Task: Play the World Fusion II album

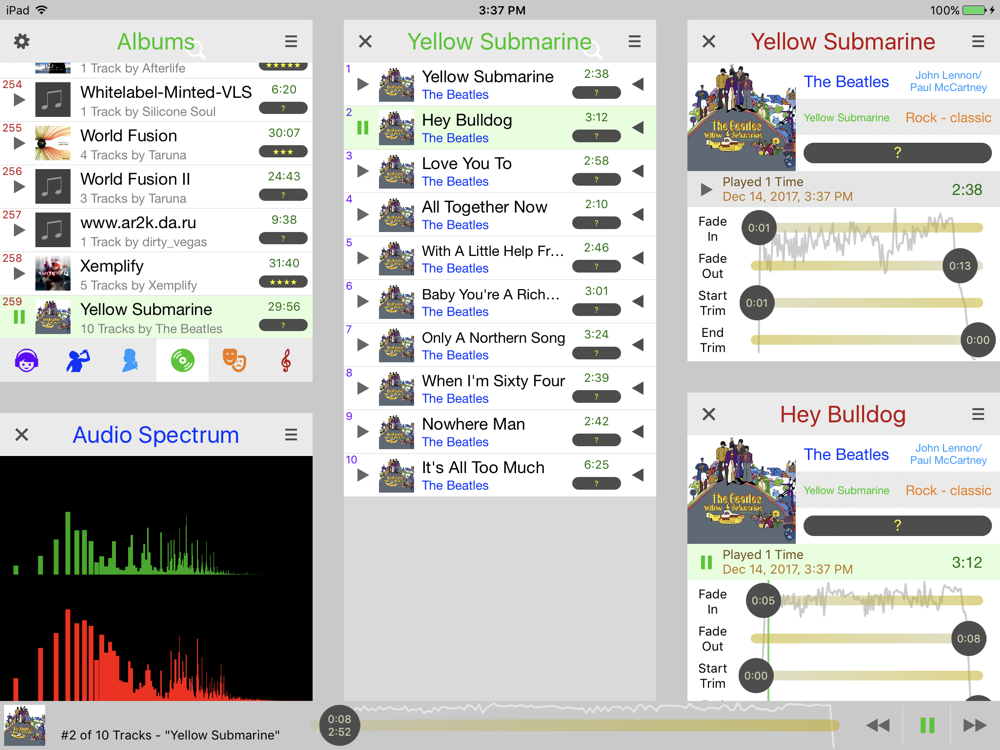Action: (19, 187)
